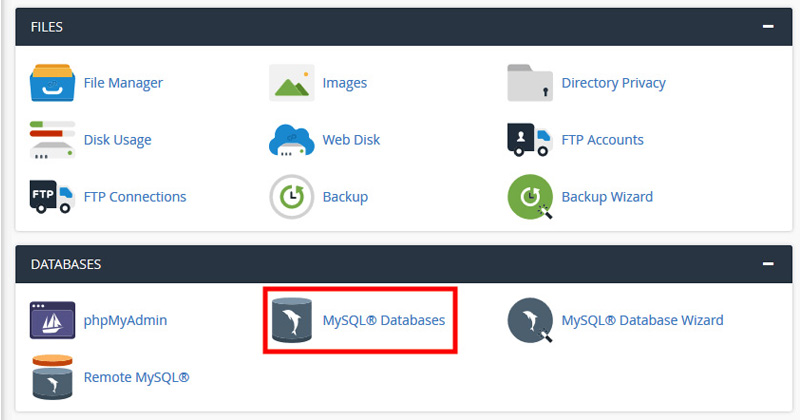Open the FTP Connections truck icon
Viewport: 800px width, 420px height.
click(52, 196)
